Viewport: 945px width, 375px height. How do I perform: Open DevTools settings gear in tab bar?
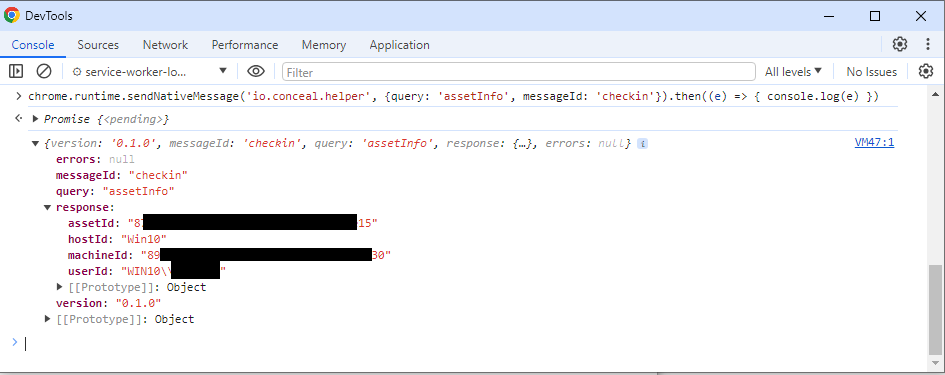(900, 44)
